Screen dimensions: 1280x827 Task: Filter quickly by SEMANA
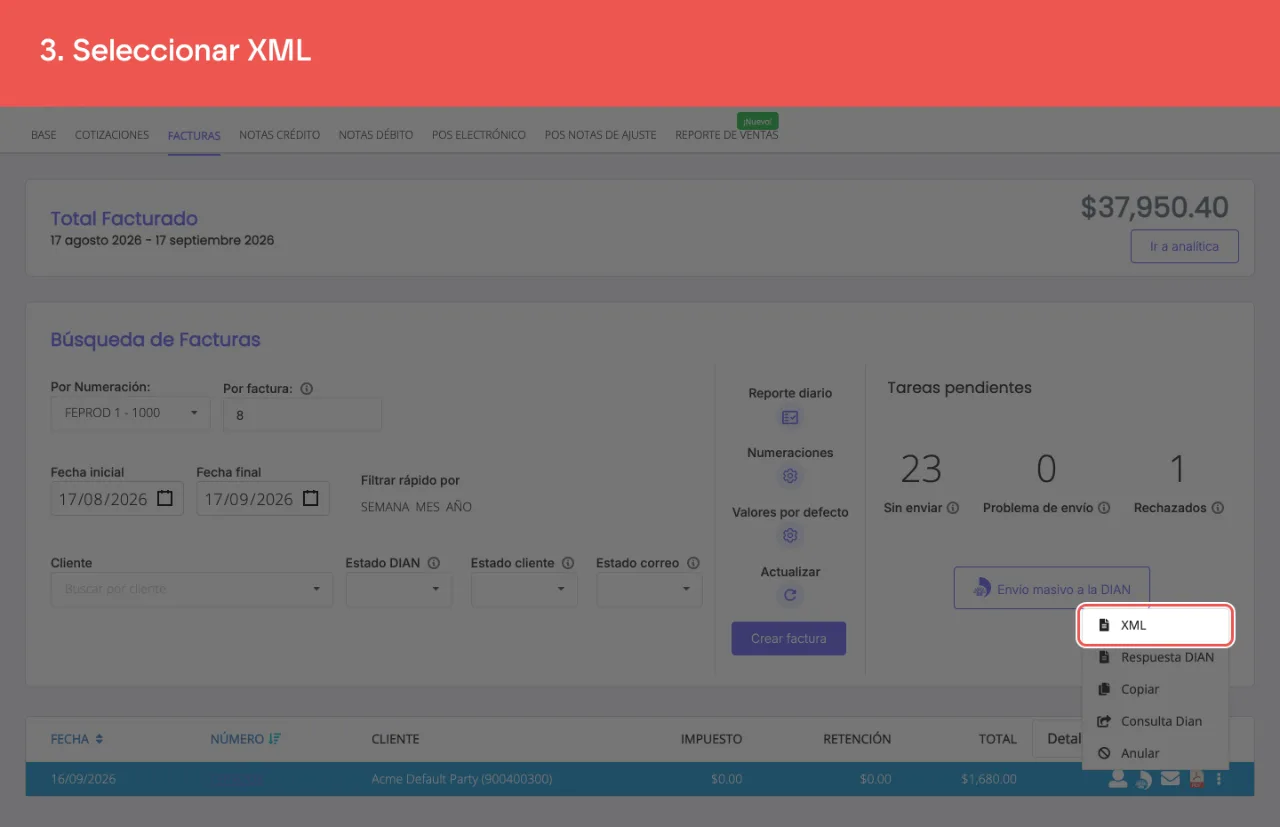click(385, 507)
